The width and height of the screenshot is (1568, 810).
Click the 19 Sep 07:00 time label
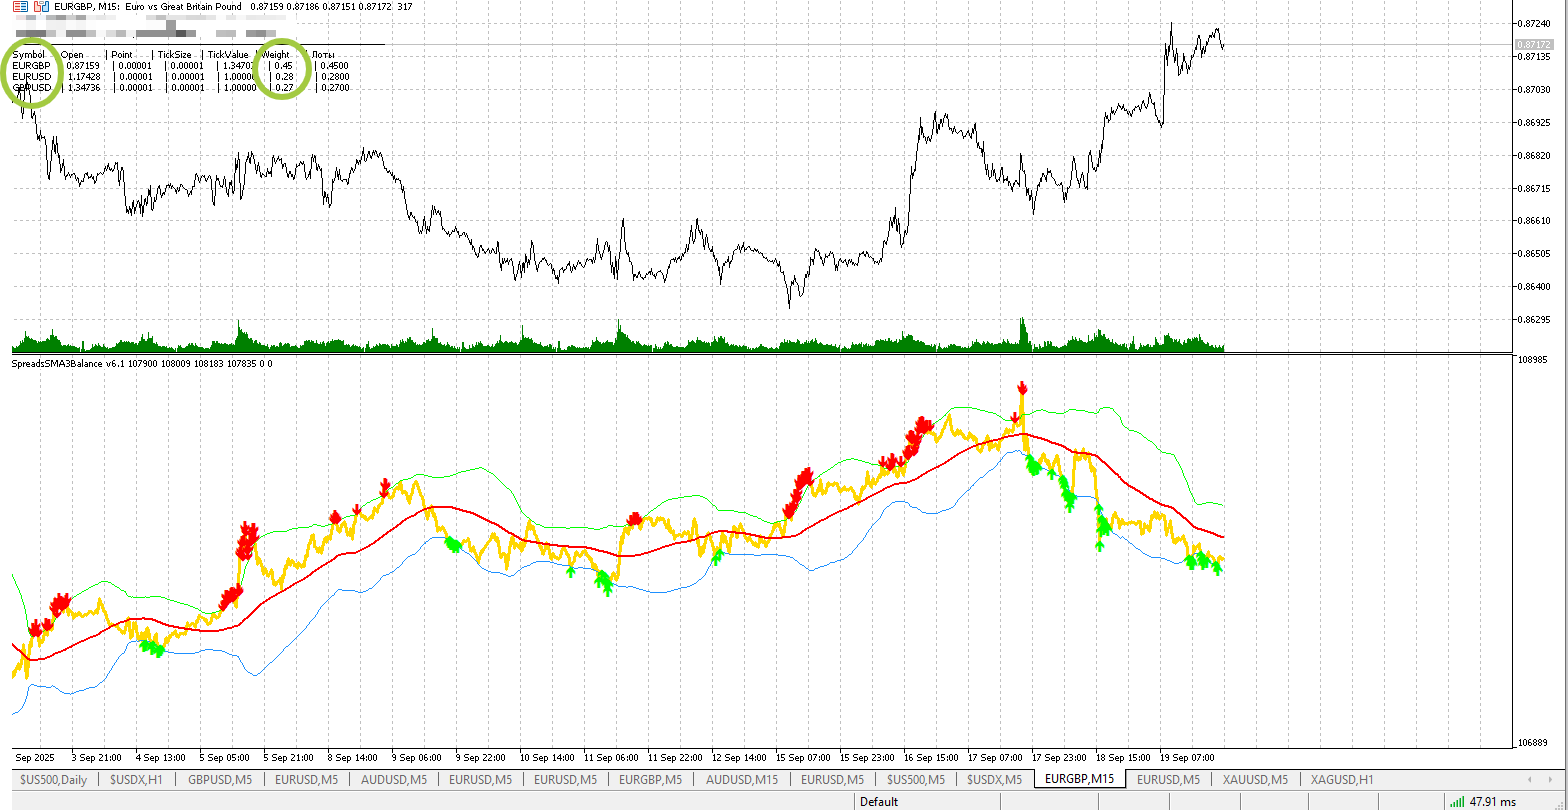(1186, 757)
